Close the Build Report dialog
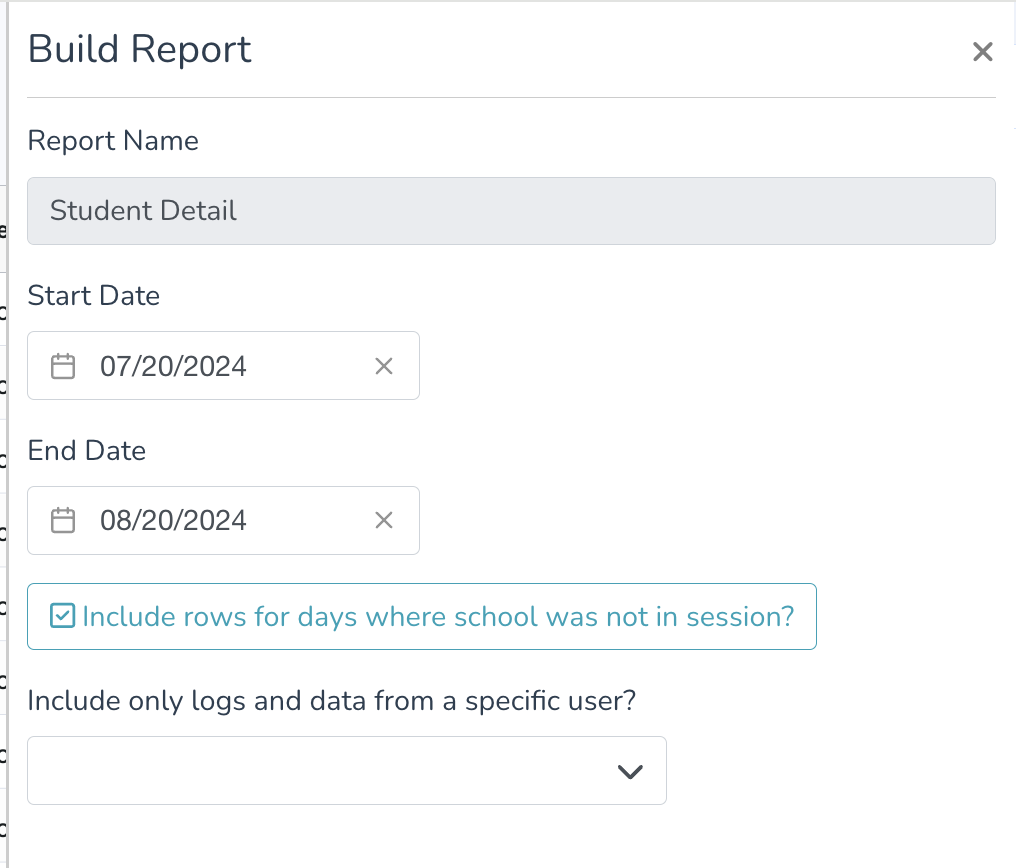This screenshot has height=868, width=1016. point(982,51)
